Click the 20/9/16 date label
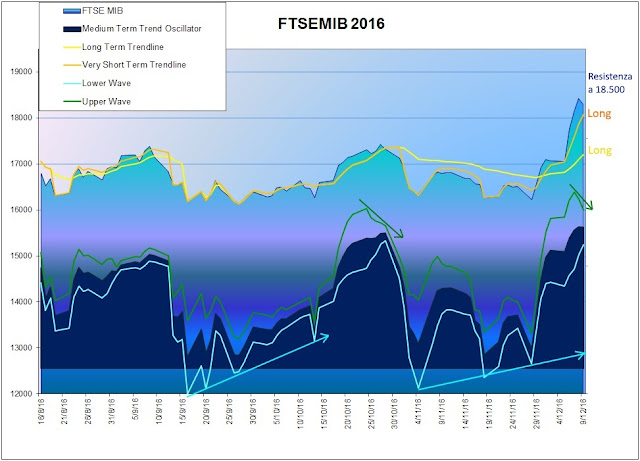640x461 pixels. pos(207,412)
